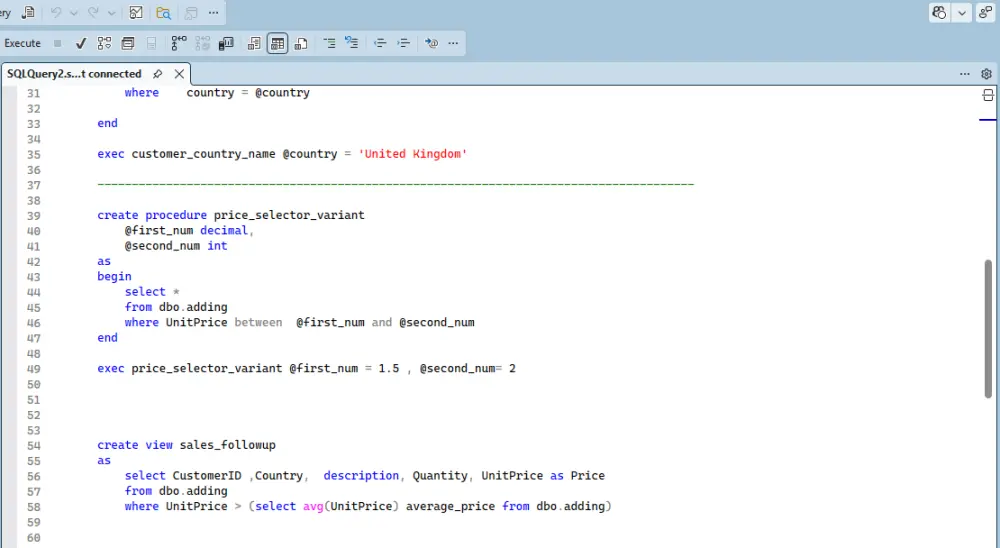1000x548 pixels.
Task: Click the green dashed comment line
Action: pyautogui.click(x=395, y=184)
